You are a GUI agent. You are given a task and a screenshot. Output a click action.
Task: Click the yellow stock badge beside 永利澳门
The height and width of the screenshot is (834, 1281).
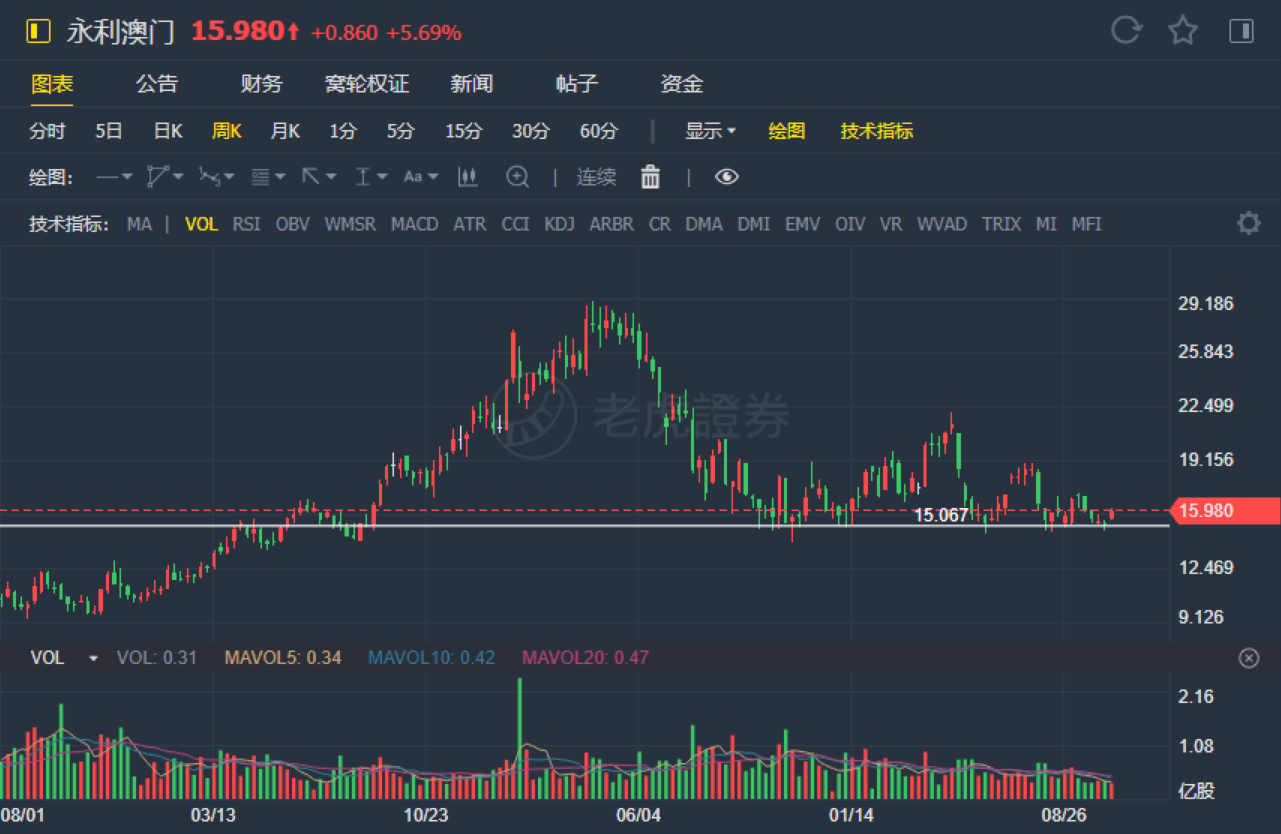click(x=38, y=32)
